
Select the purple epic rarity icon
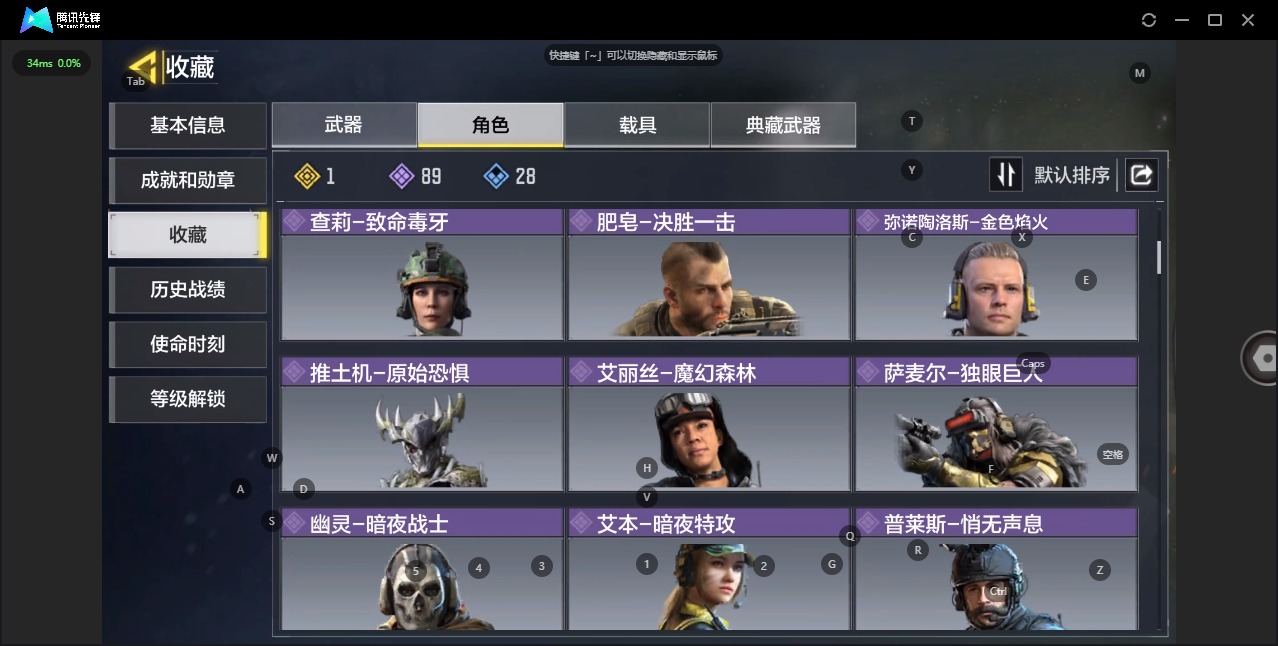click(x=401, y=176)
